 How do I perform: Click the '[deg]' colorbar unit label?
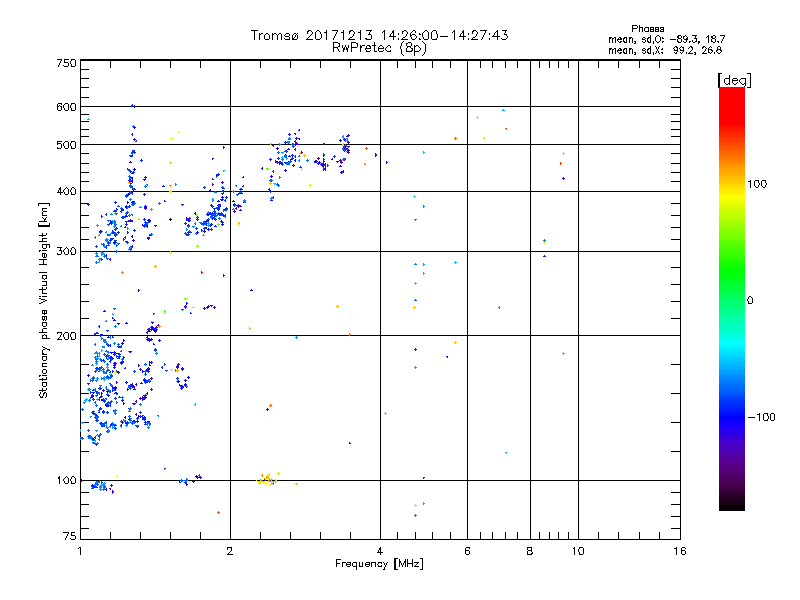pyautogui.click(x=734, y=81)
